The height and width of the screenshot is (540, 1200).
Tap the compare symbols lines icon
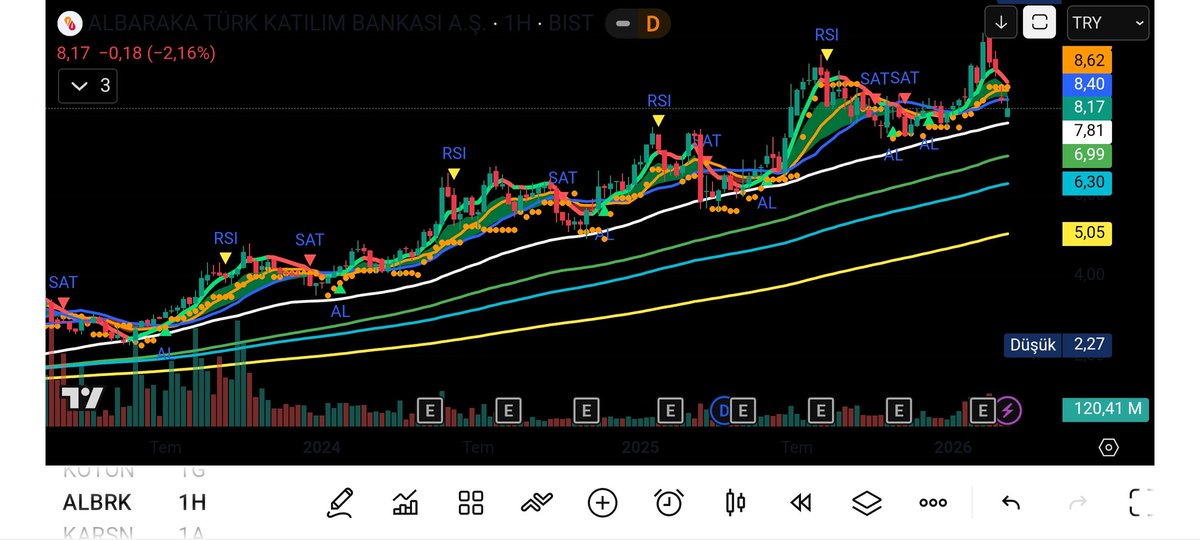(x=537, y=502)
